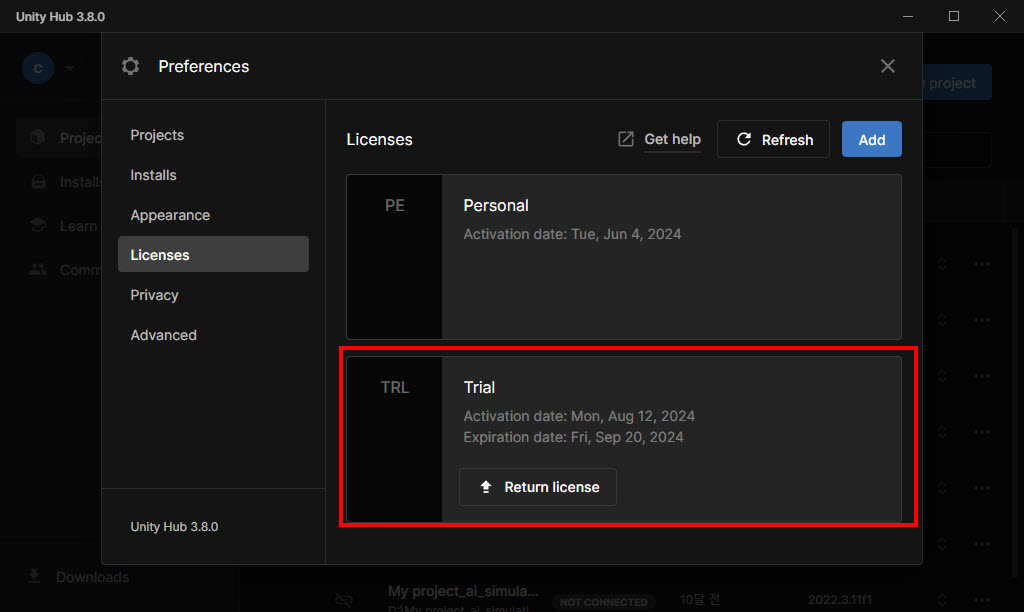Click Personal activation date Tue, Jun 4, 2024
The image size is (1024, 612).
click(x=572, y=234)
